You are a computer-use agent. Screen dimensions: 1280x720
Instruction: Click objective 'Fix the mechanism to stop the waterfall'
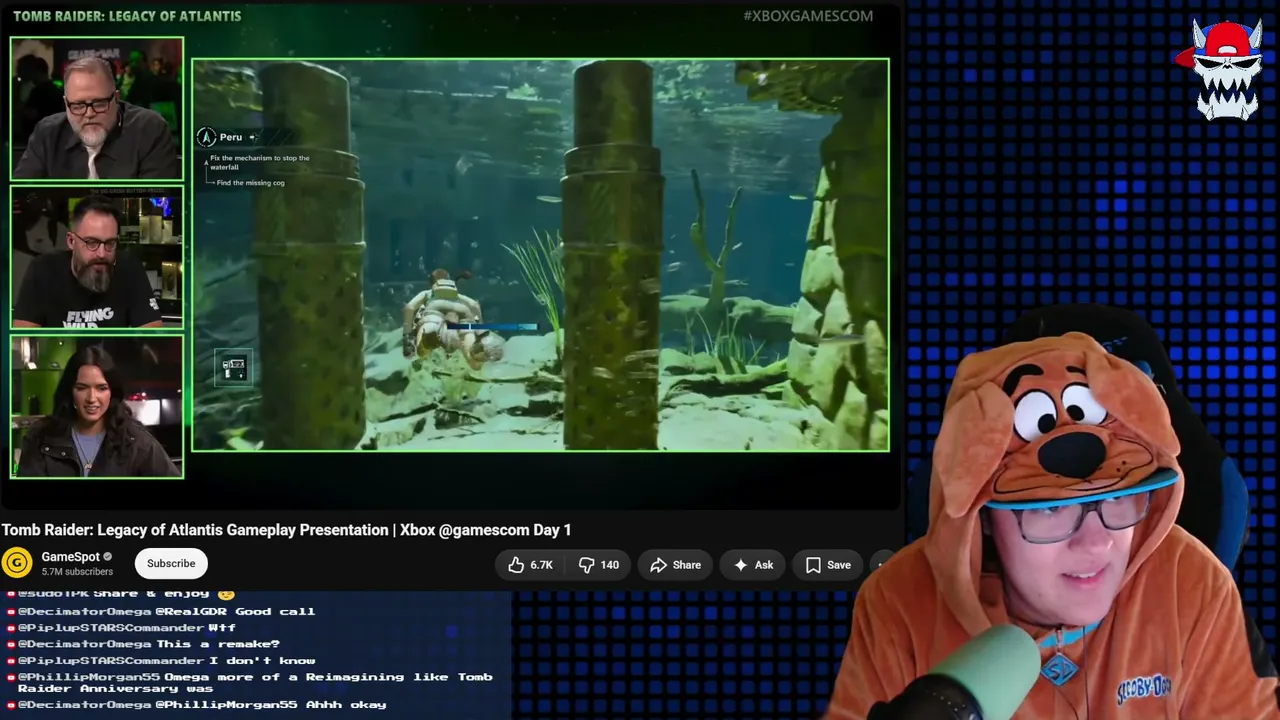(x=260, y=162)
